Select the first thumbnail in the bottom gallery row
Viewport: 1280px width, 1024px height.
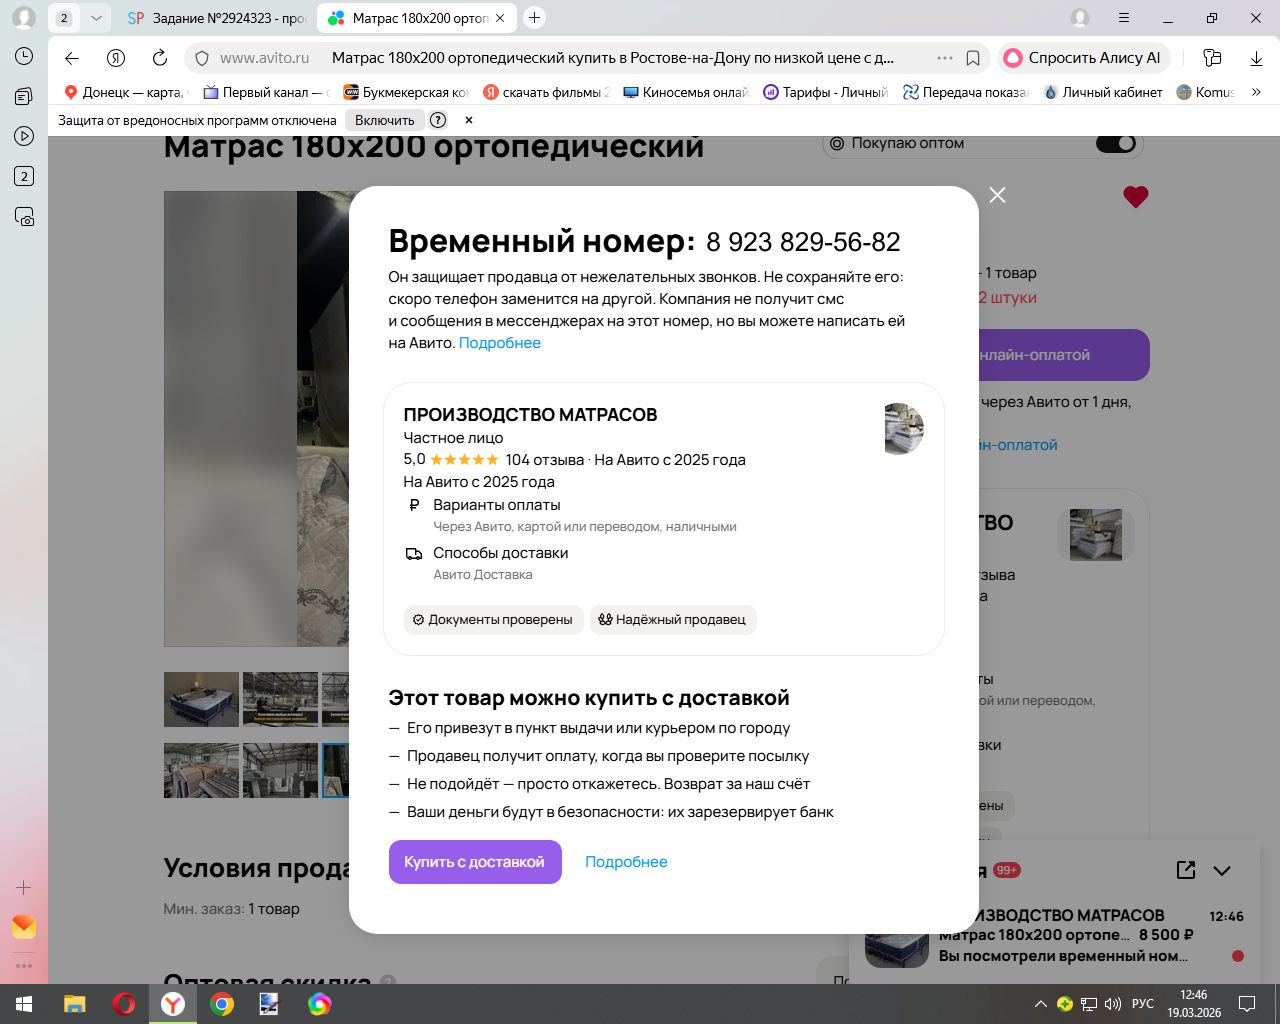[x=202, y=770]
